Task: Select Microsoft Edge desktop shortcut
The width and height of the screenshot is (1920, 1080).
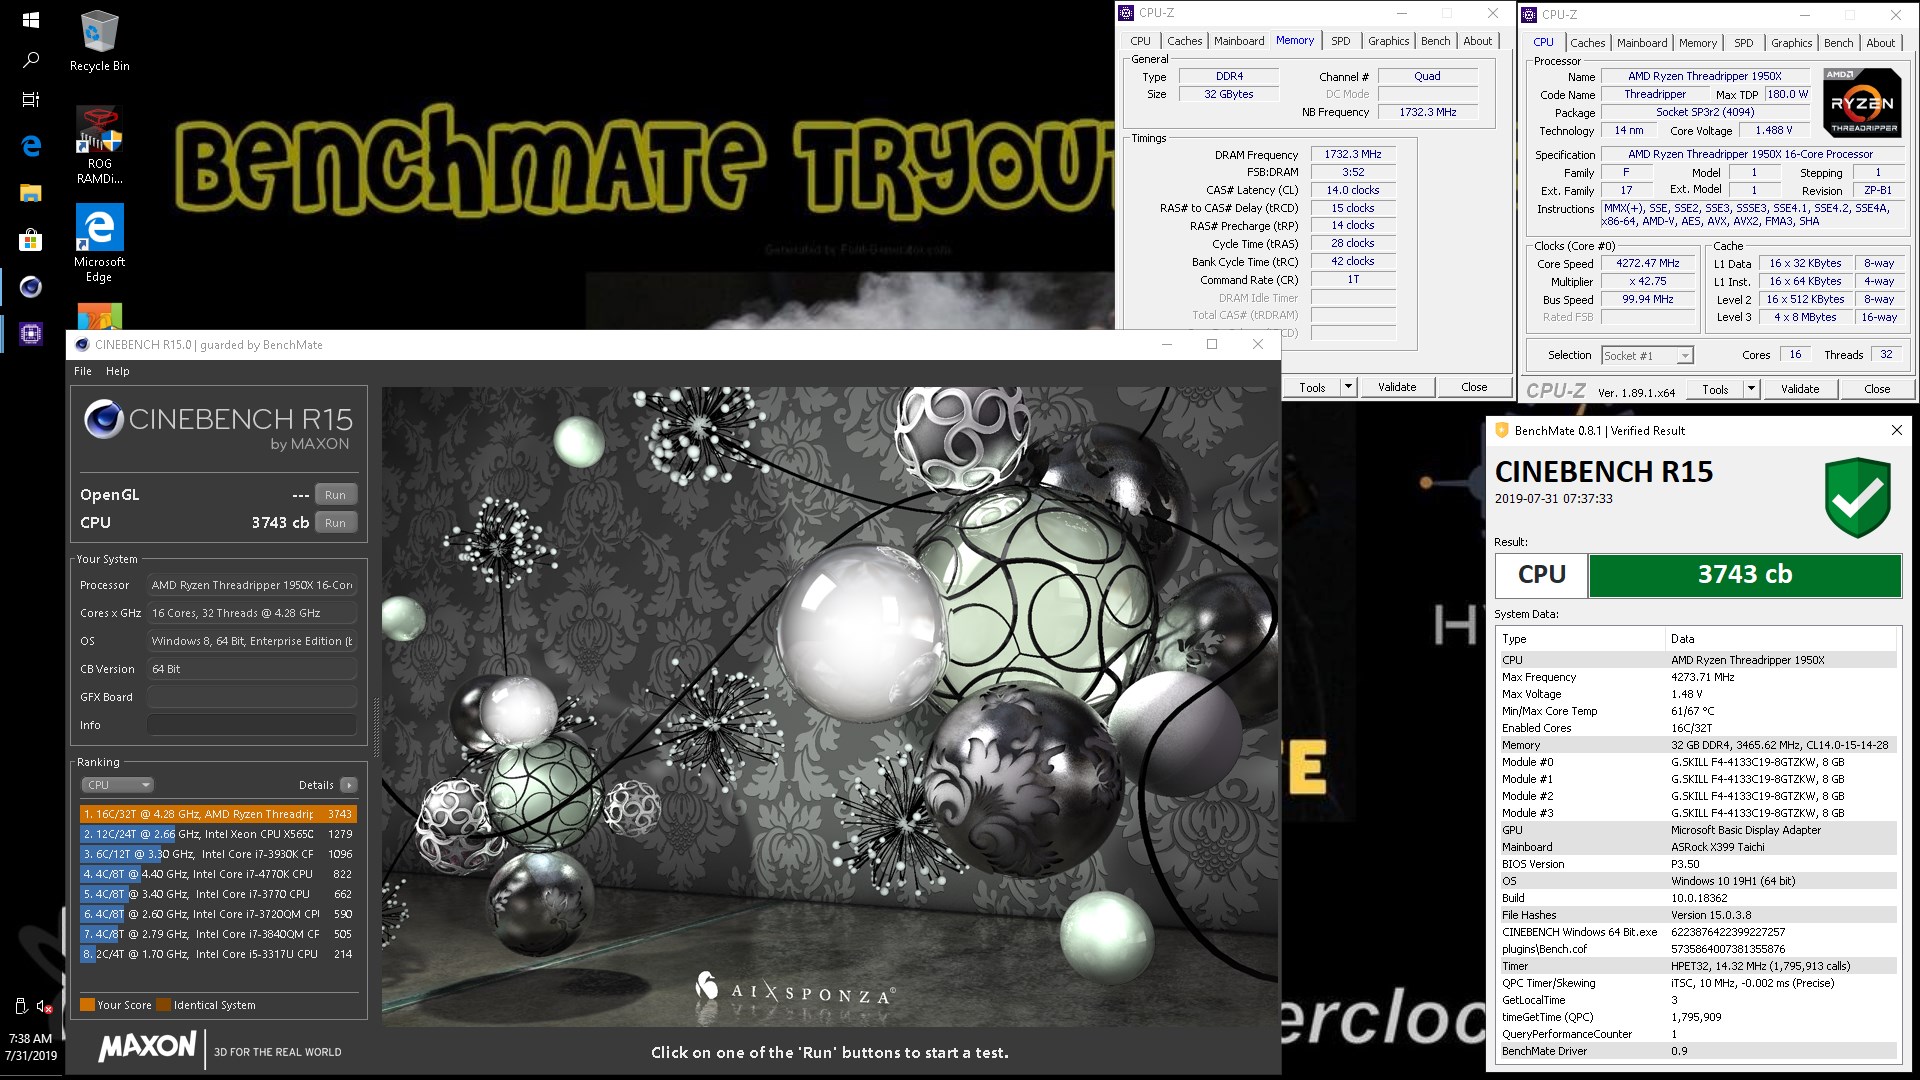Action: coord(99,244)
